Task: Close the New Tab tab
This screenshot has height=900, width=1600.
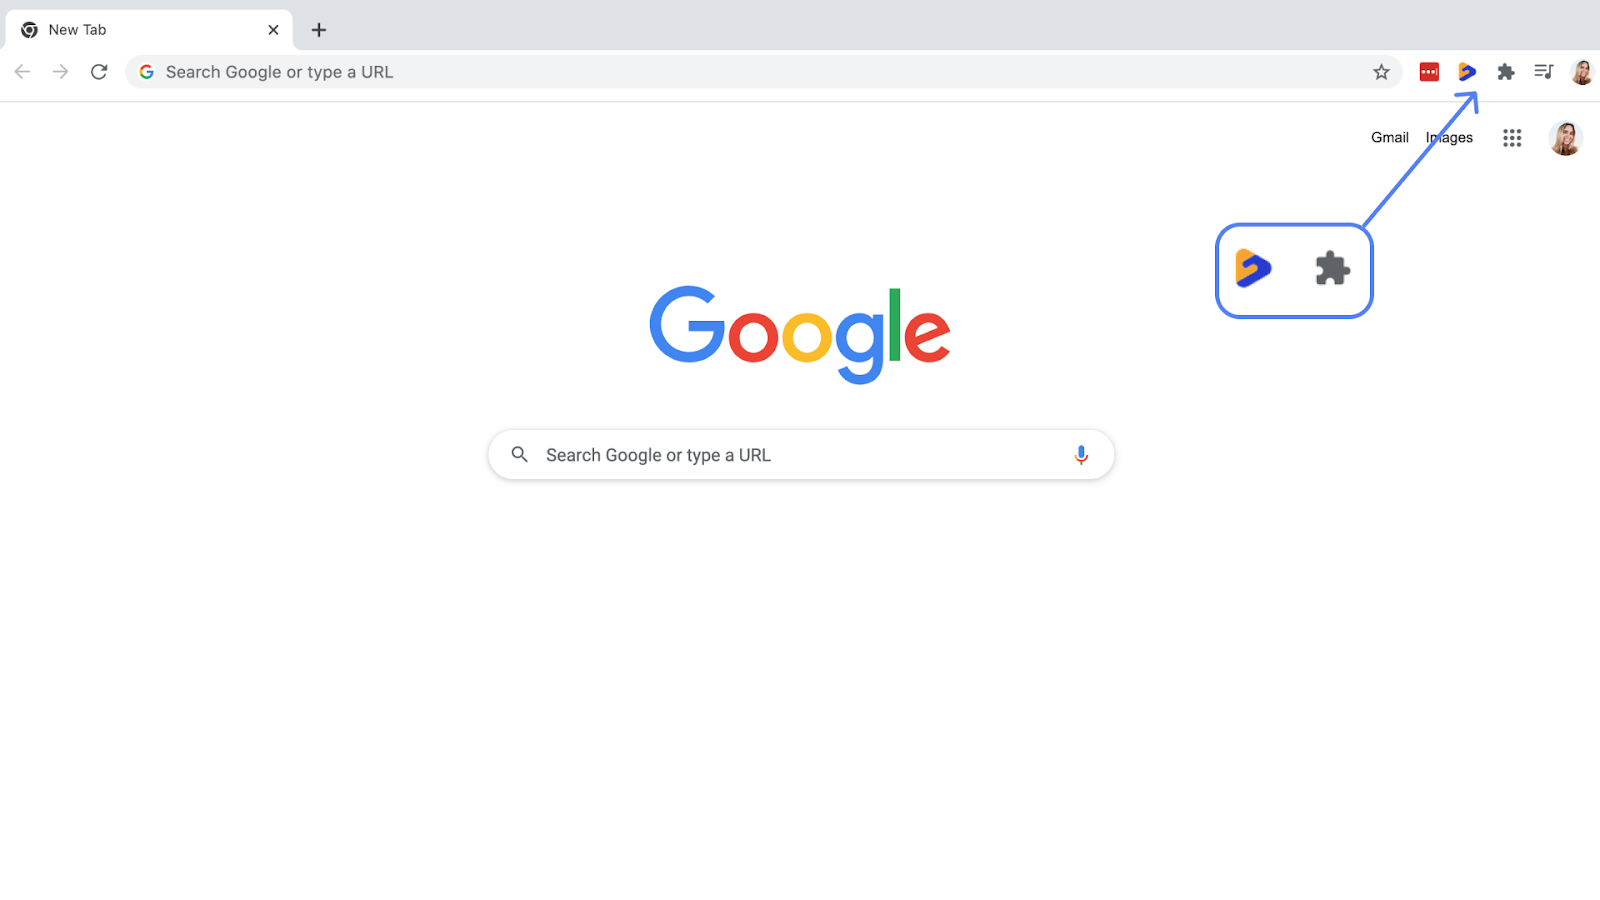Action: click(x=273, y=30)
